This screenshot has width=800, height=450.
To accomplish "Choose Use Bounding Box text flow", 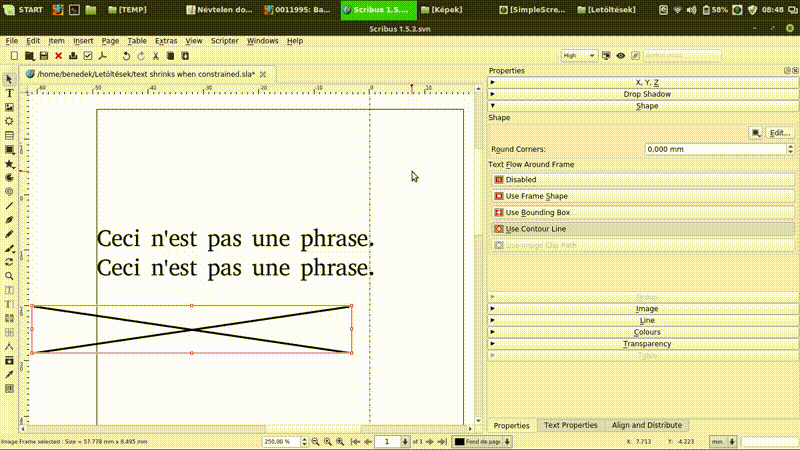I will [538, 212].
